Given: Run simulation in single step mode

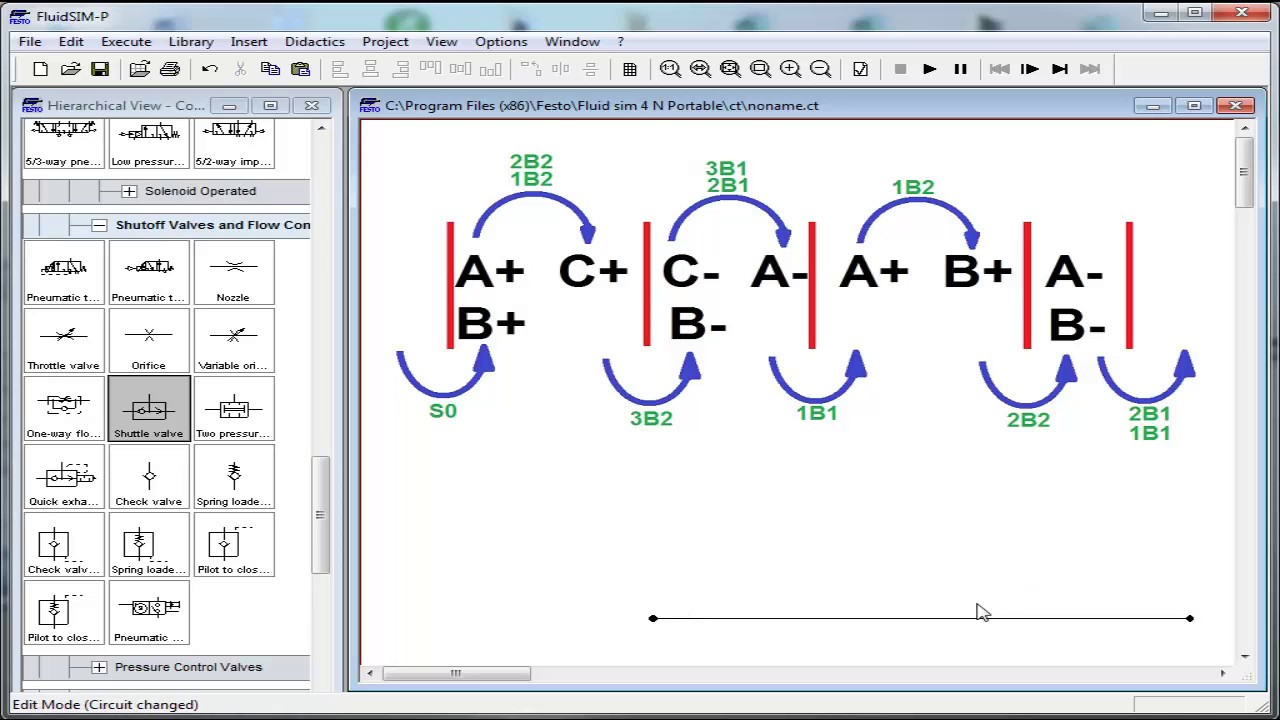Looking at the screenshot, I should pyautogui.click(x=1030, y=69).
